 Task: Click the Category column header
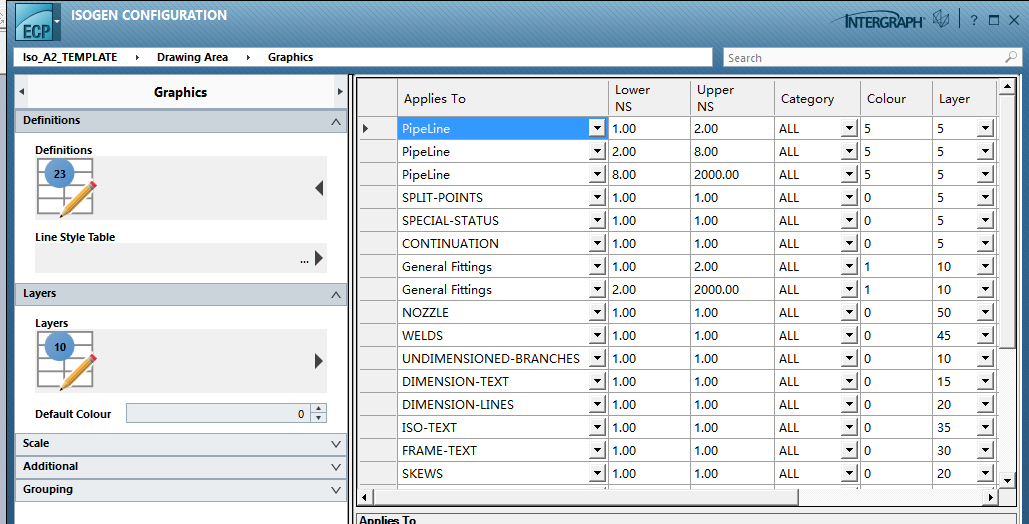[x=817, y=98]
